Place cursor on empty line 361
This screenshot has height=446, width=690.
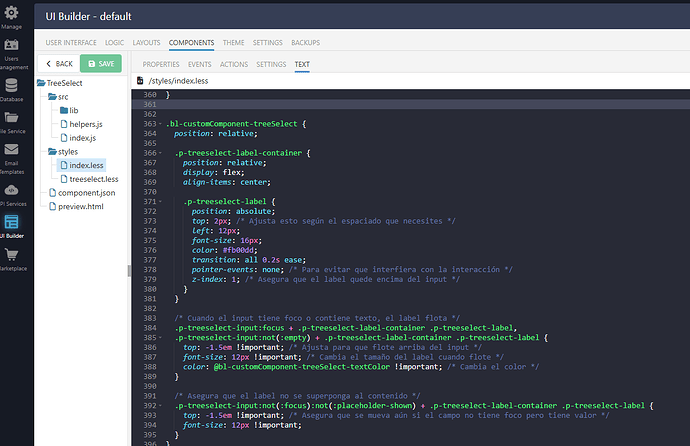coord(410,104)
